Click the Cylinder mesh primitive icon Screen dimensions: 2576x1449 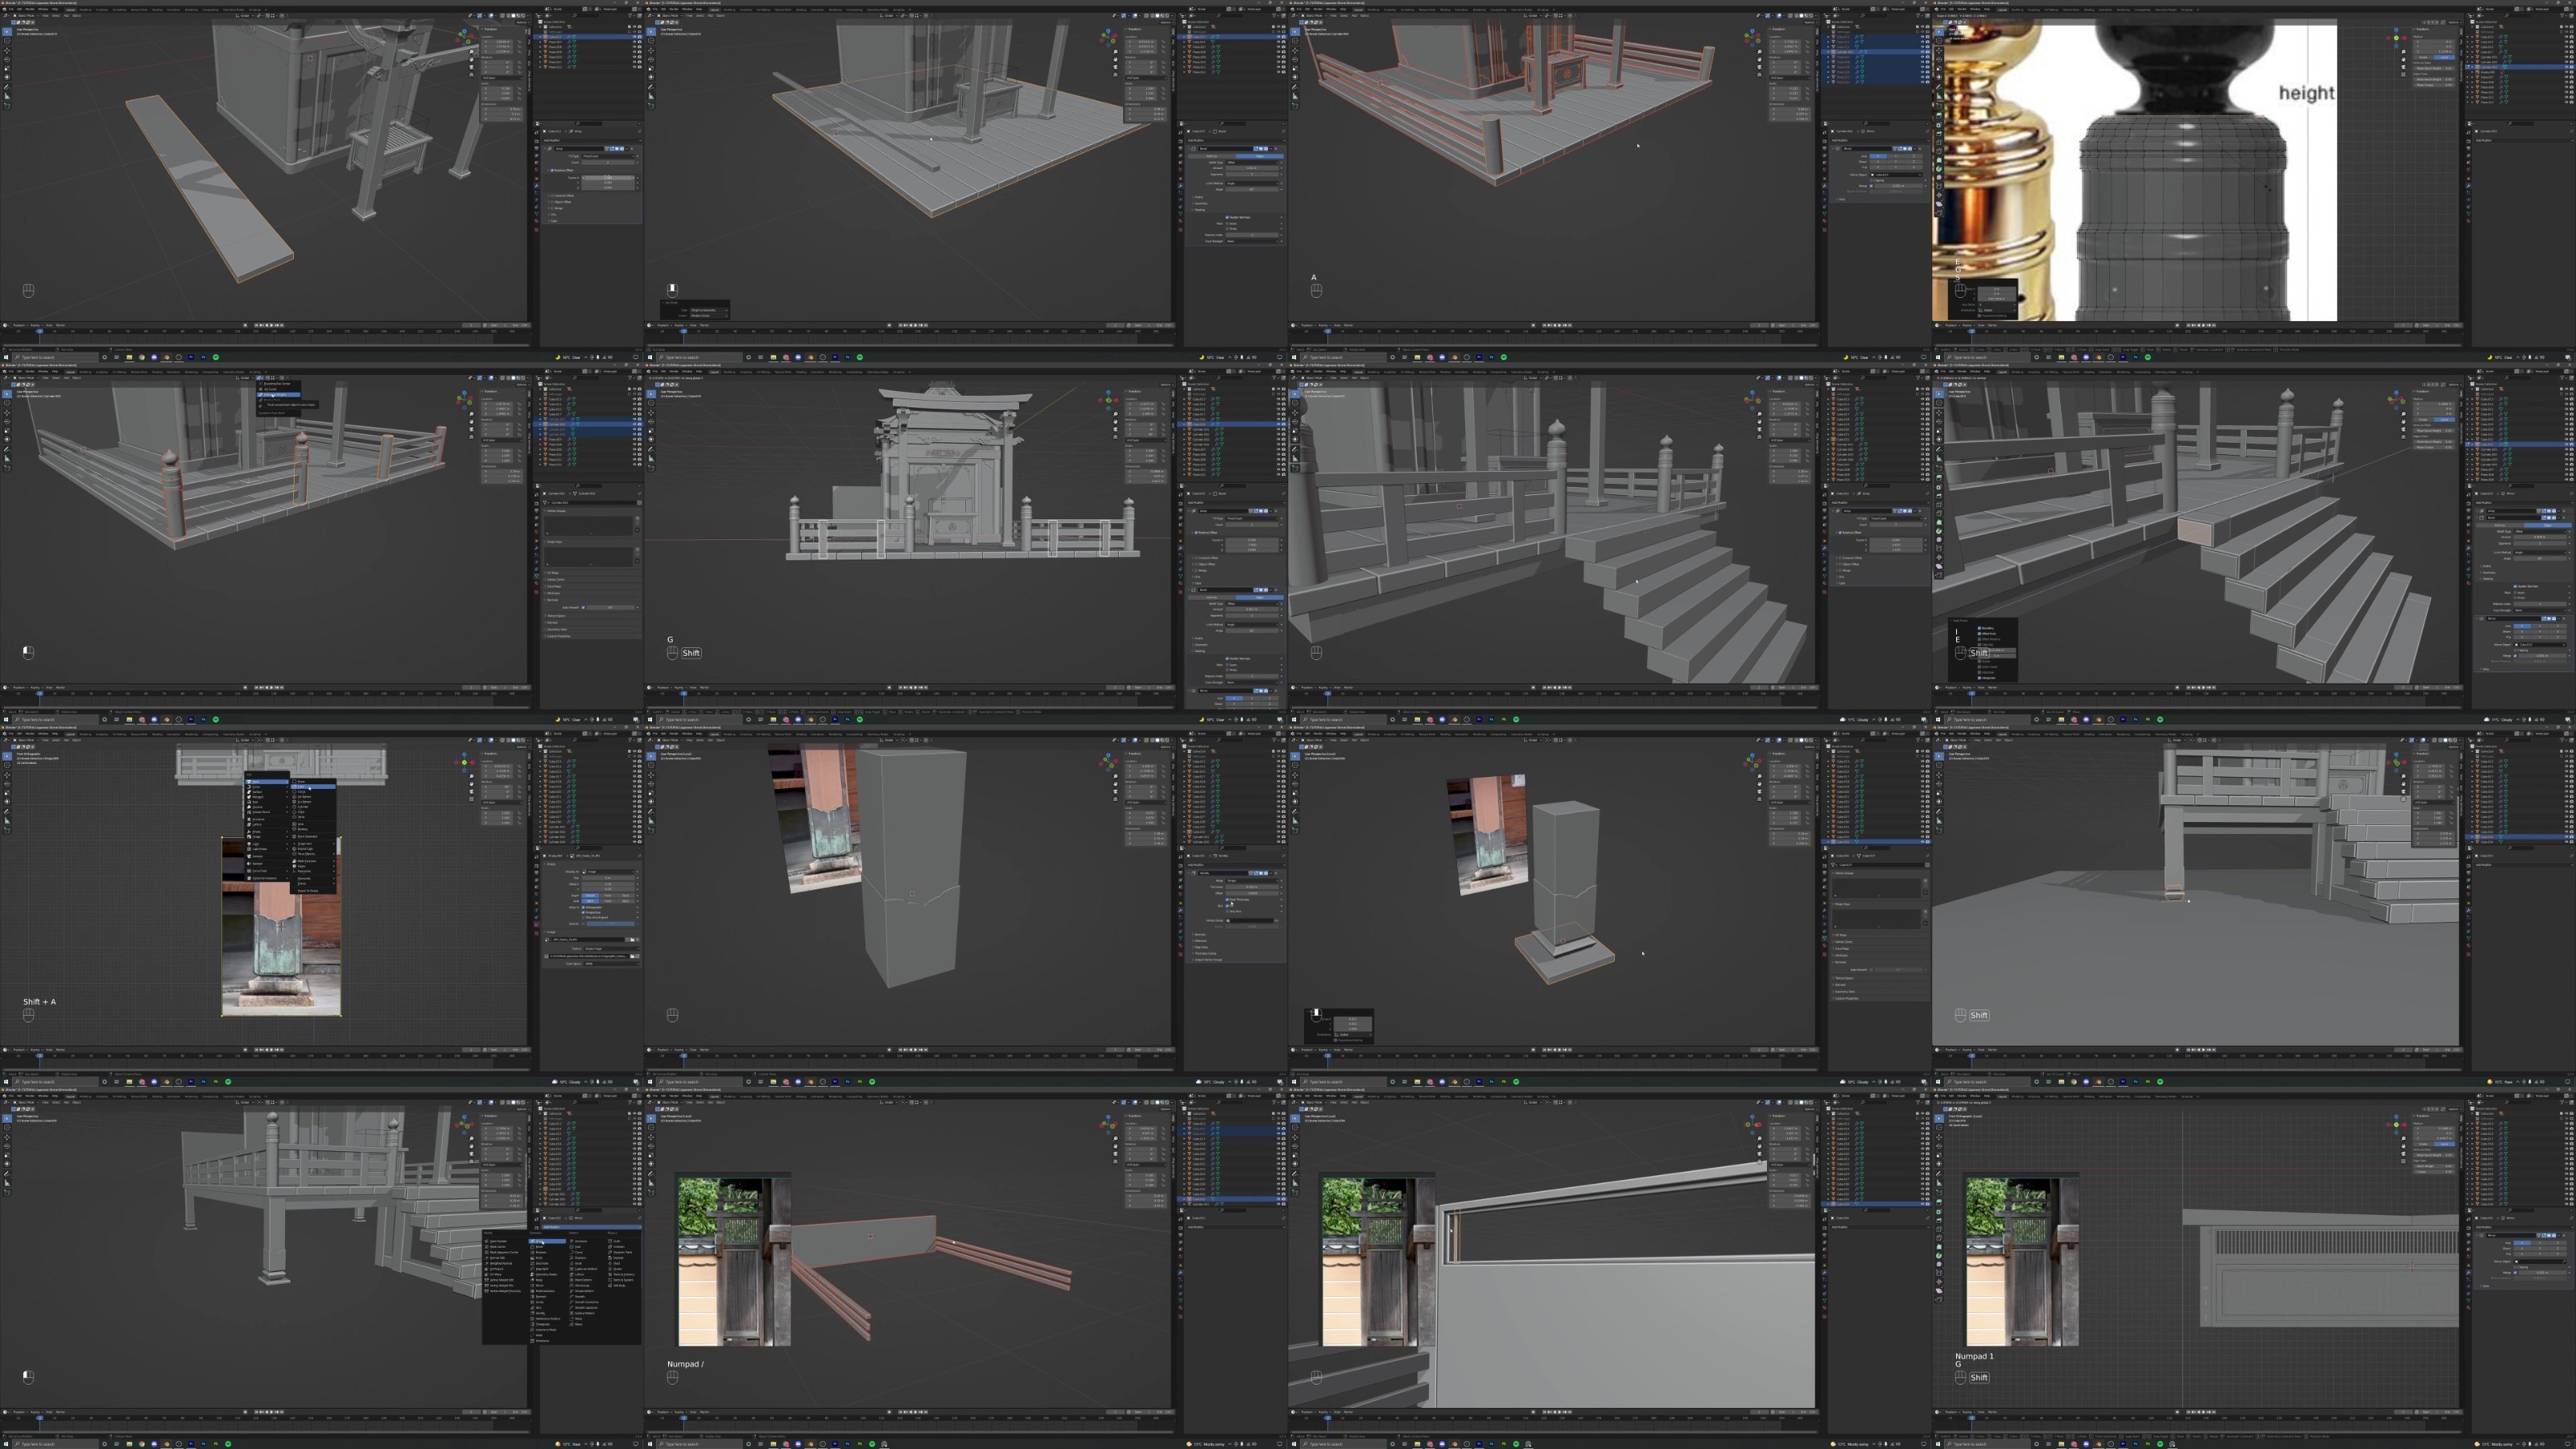tap(294, 807)
